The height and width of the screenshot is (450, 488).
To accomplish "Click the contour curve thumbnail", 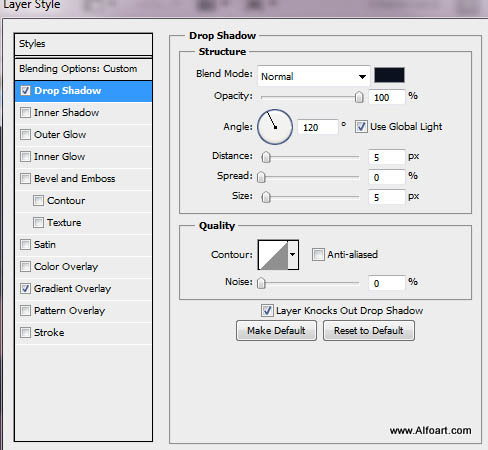I will coord(273,255).
